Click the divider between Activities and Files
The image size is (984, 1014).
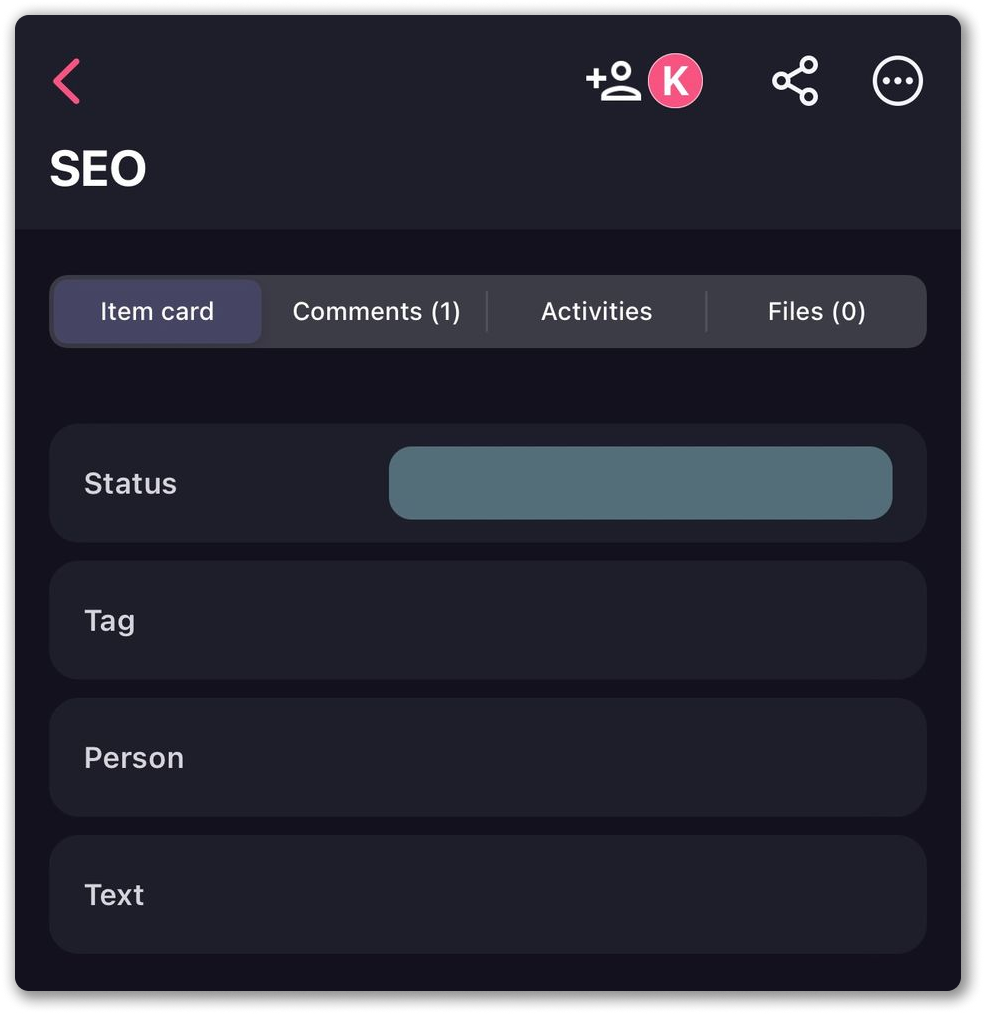[706, 312]
